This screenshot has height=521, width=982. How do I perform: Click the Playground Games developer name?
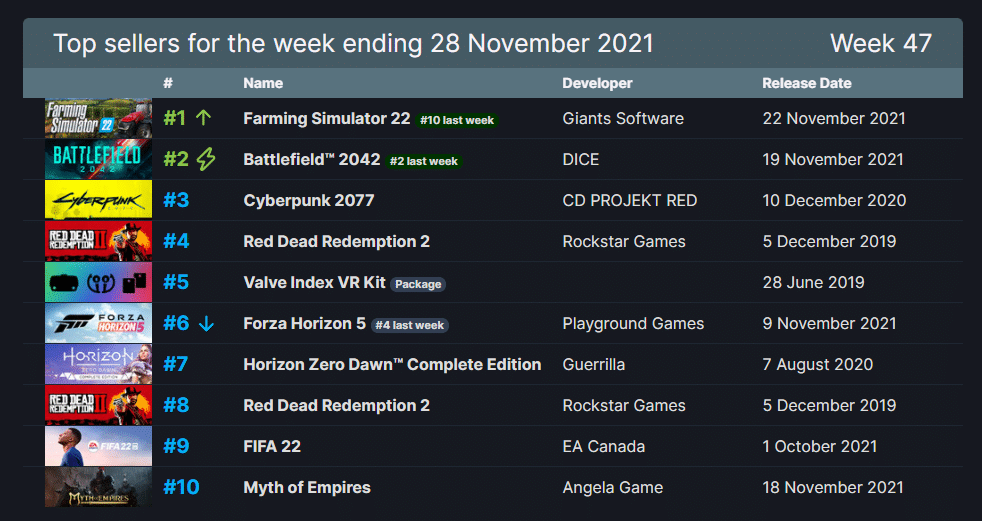click(633, 324)
